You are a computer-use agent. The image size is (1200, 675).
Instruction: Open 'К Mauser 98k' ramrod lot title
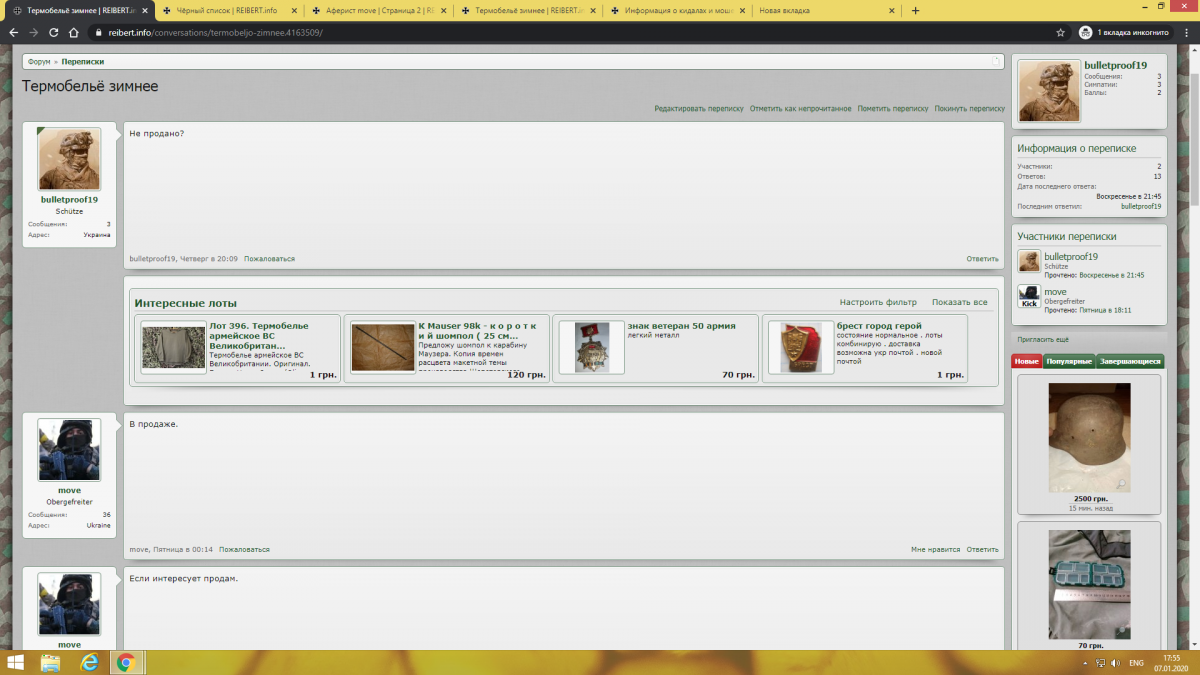477,331
